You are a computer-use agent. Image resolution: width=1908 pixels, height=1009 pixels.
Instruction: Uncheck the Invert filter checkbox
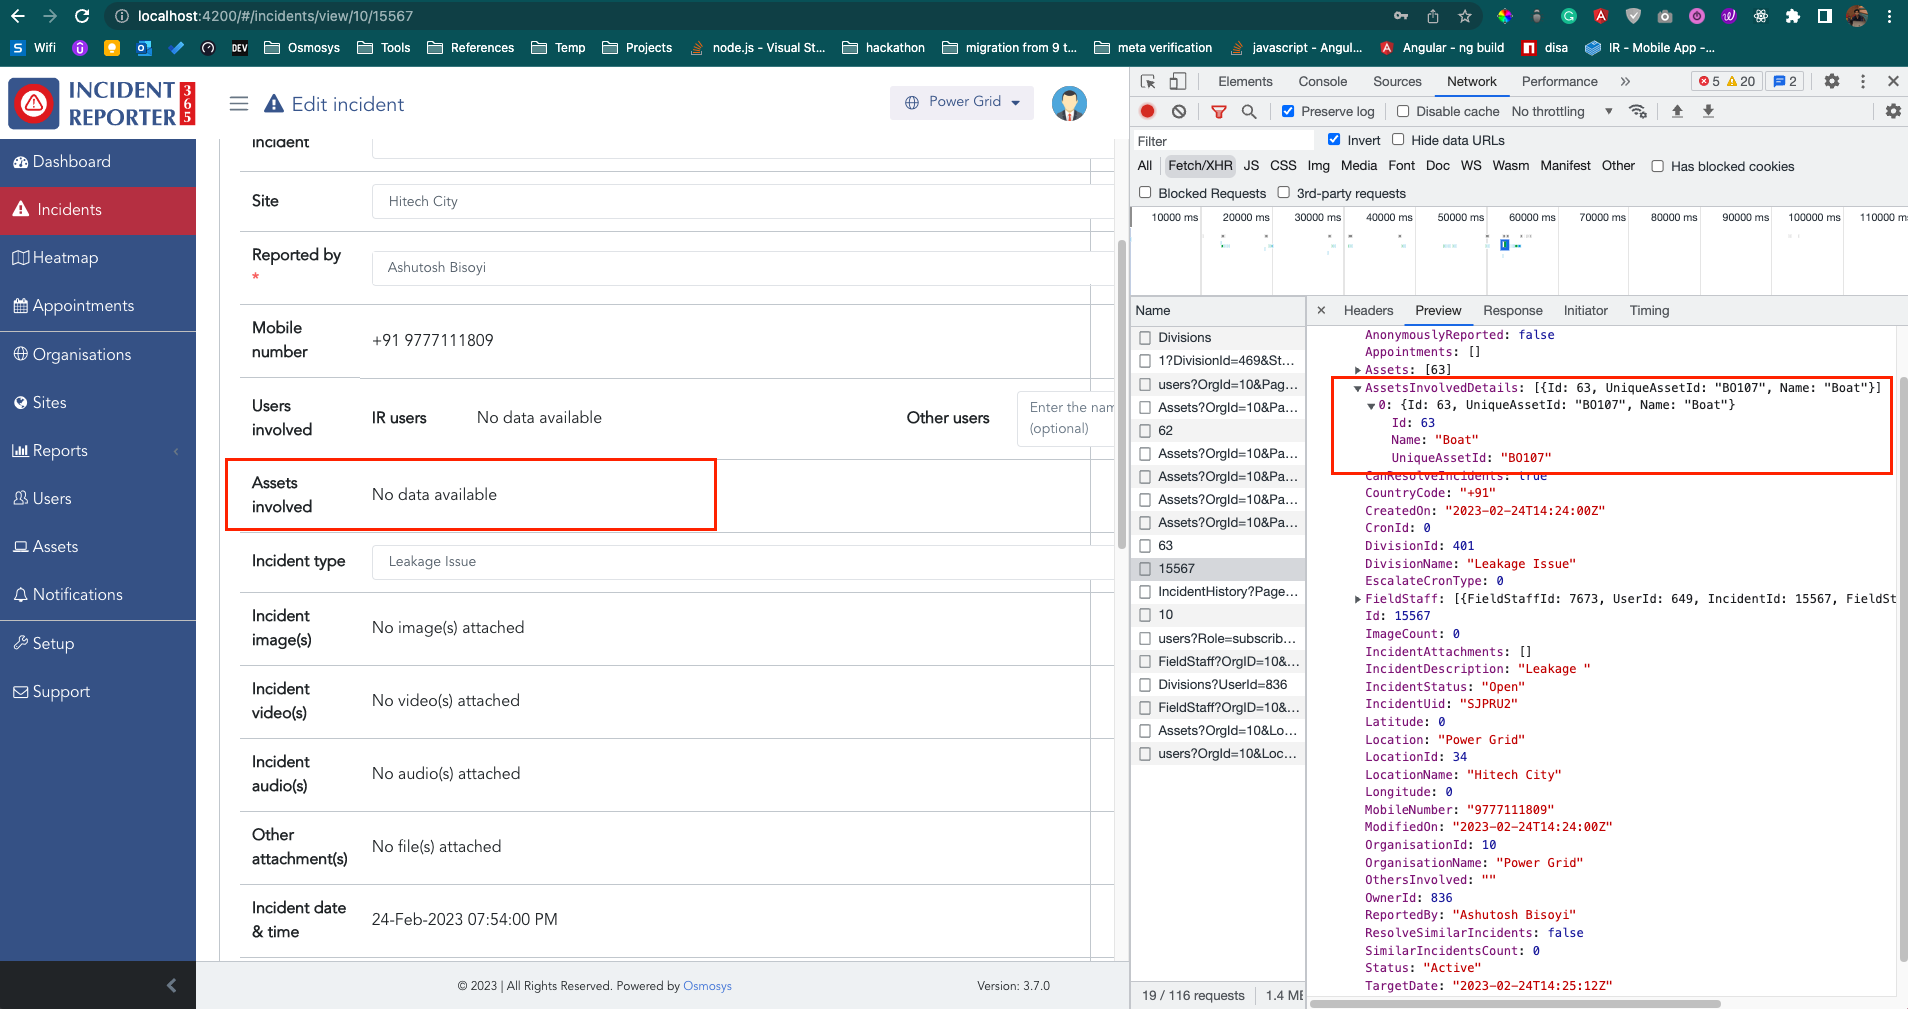pyautogui.click(x=1334, y=140)
